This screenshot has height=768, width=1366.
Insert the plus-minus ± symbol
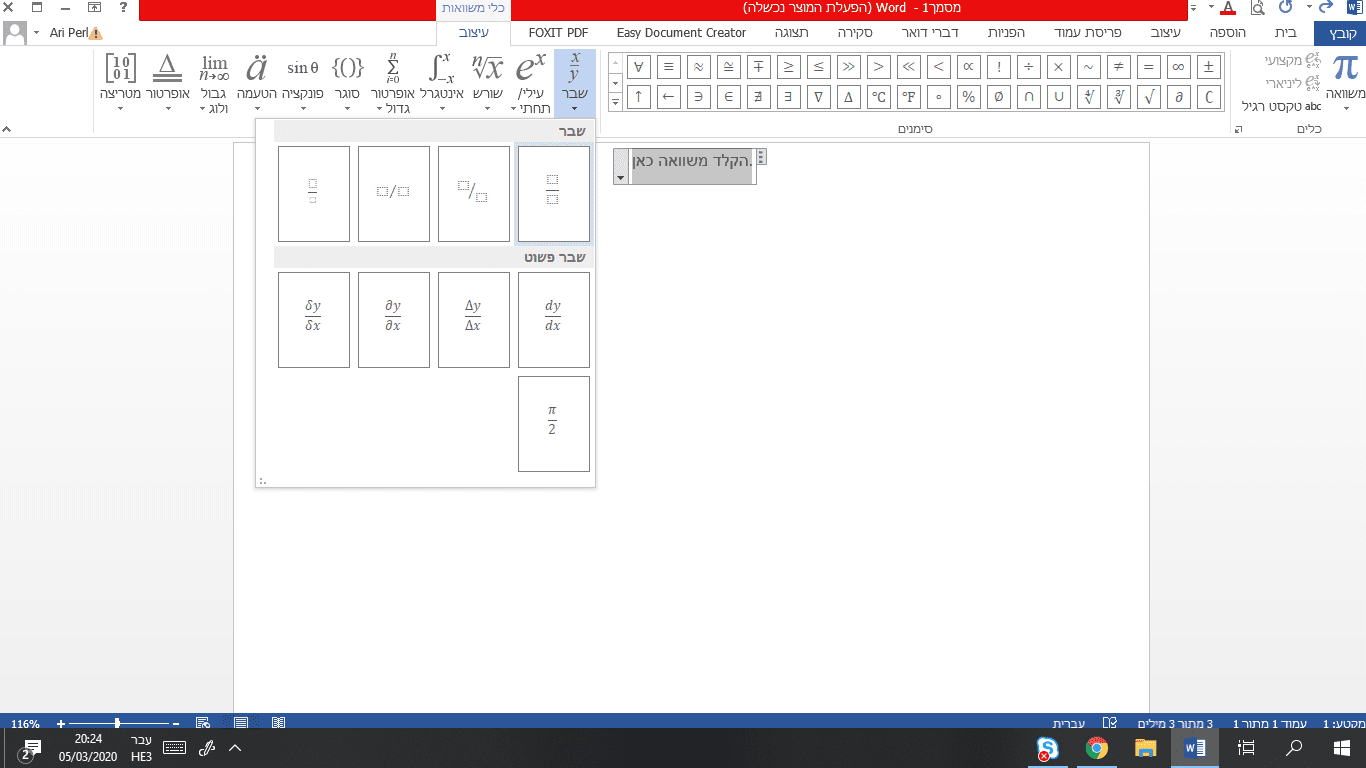[x=1209, y=68]
